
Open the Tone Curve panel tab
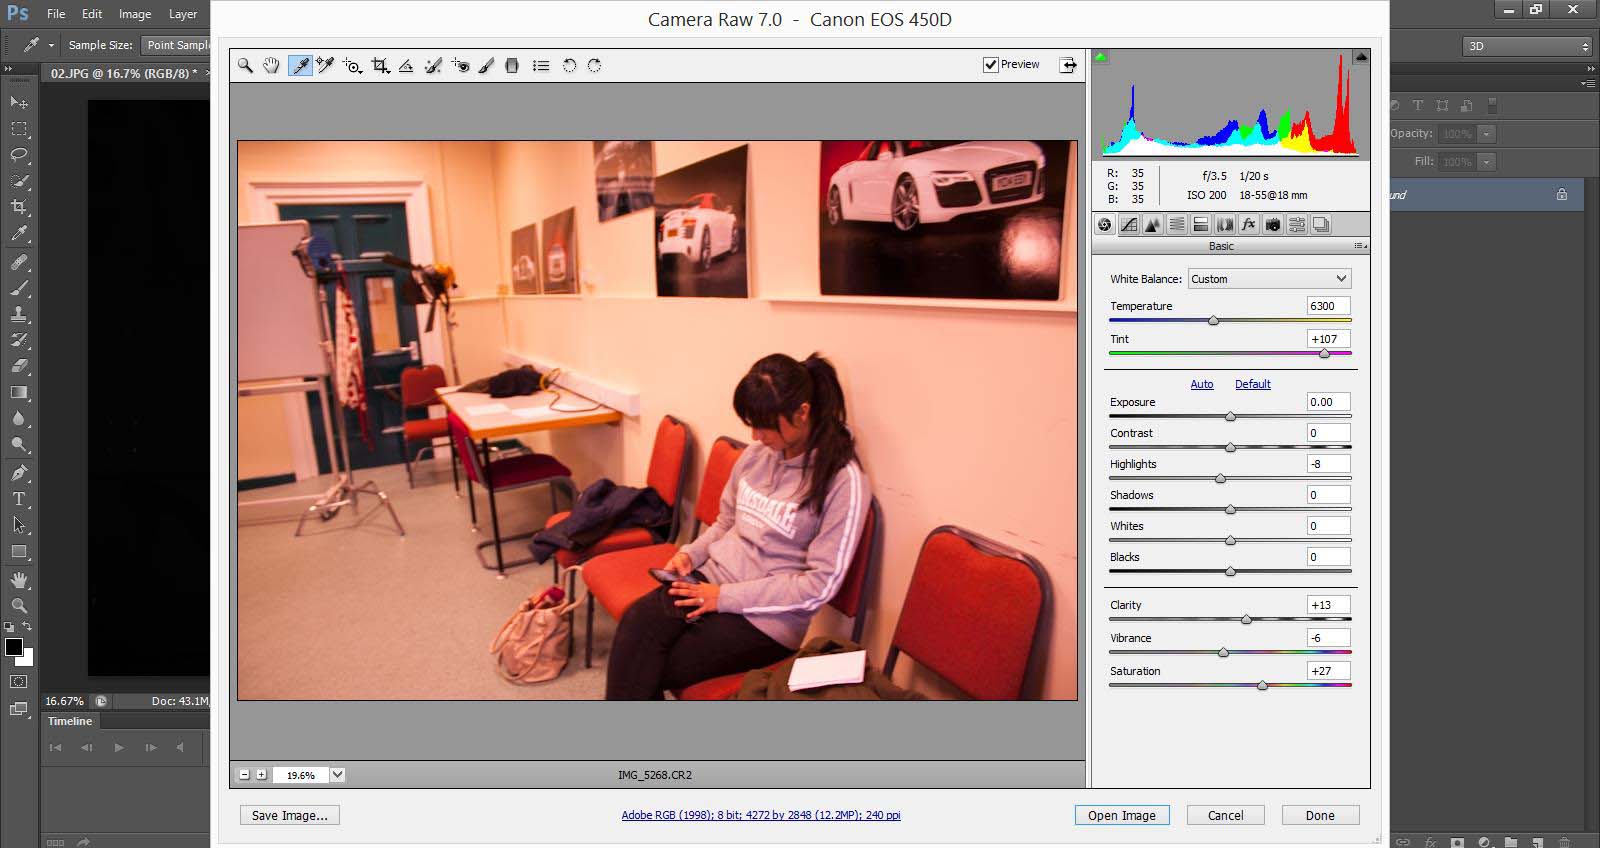1129,225
